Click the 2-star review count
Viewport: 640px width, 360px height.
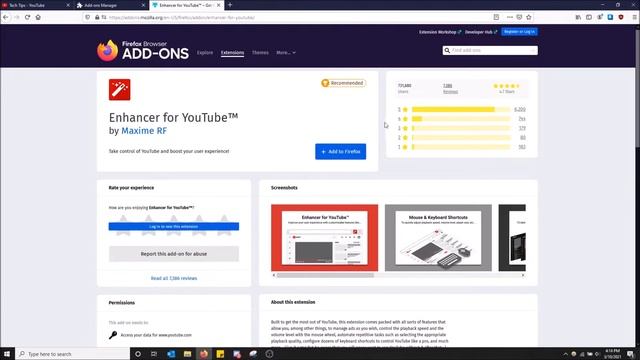[x=523, y=138]
